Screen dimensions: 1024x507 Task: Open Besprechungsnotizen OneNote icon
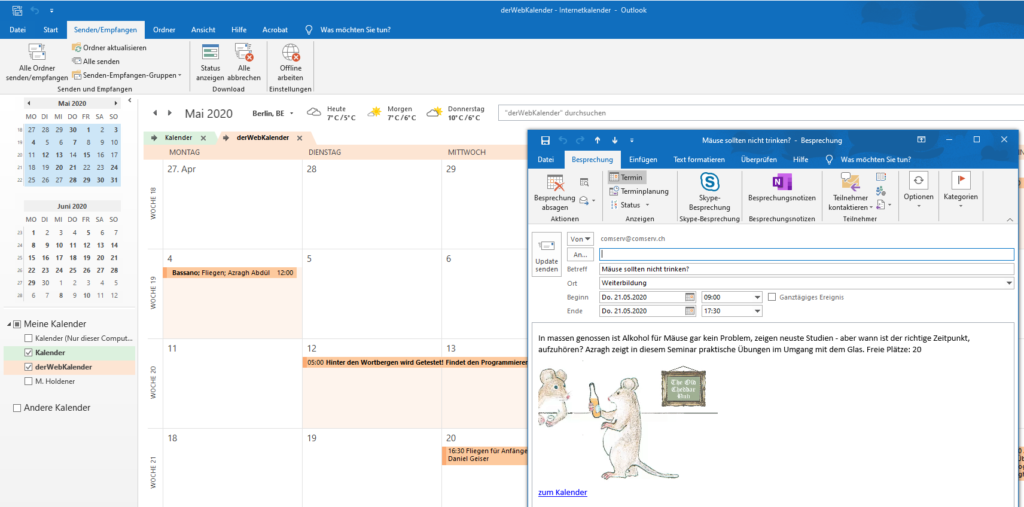[782, 190]
